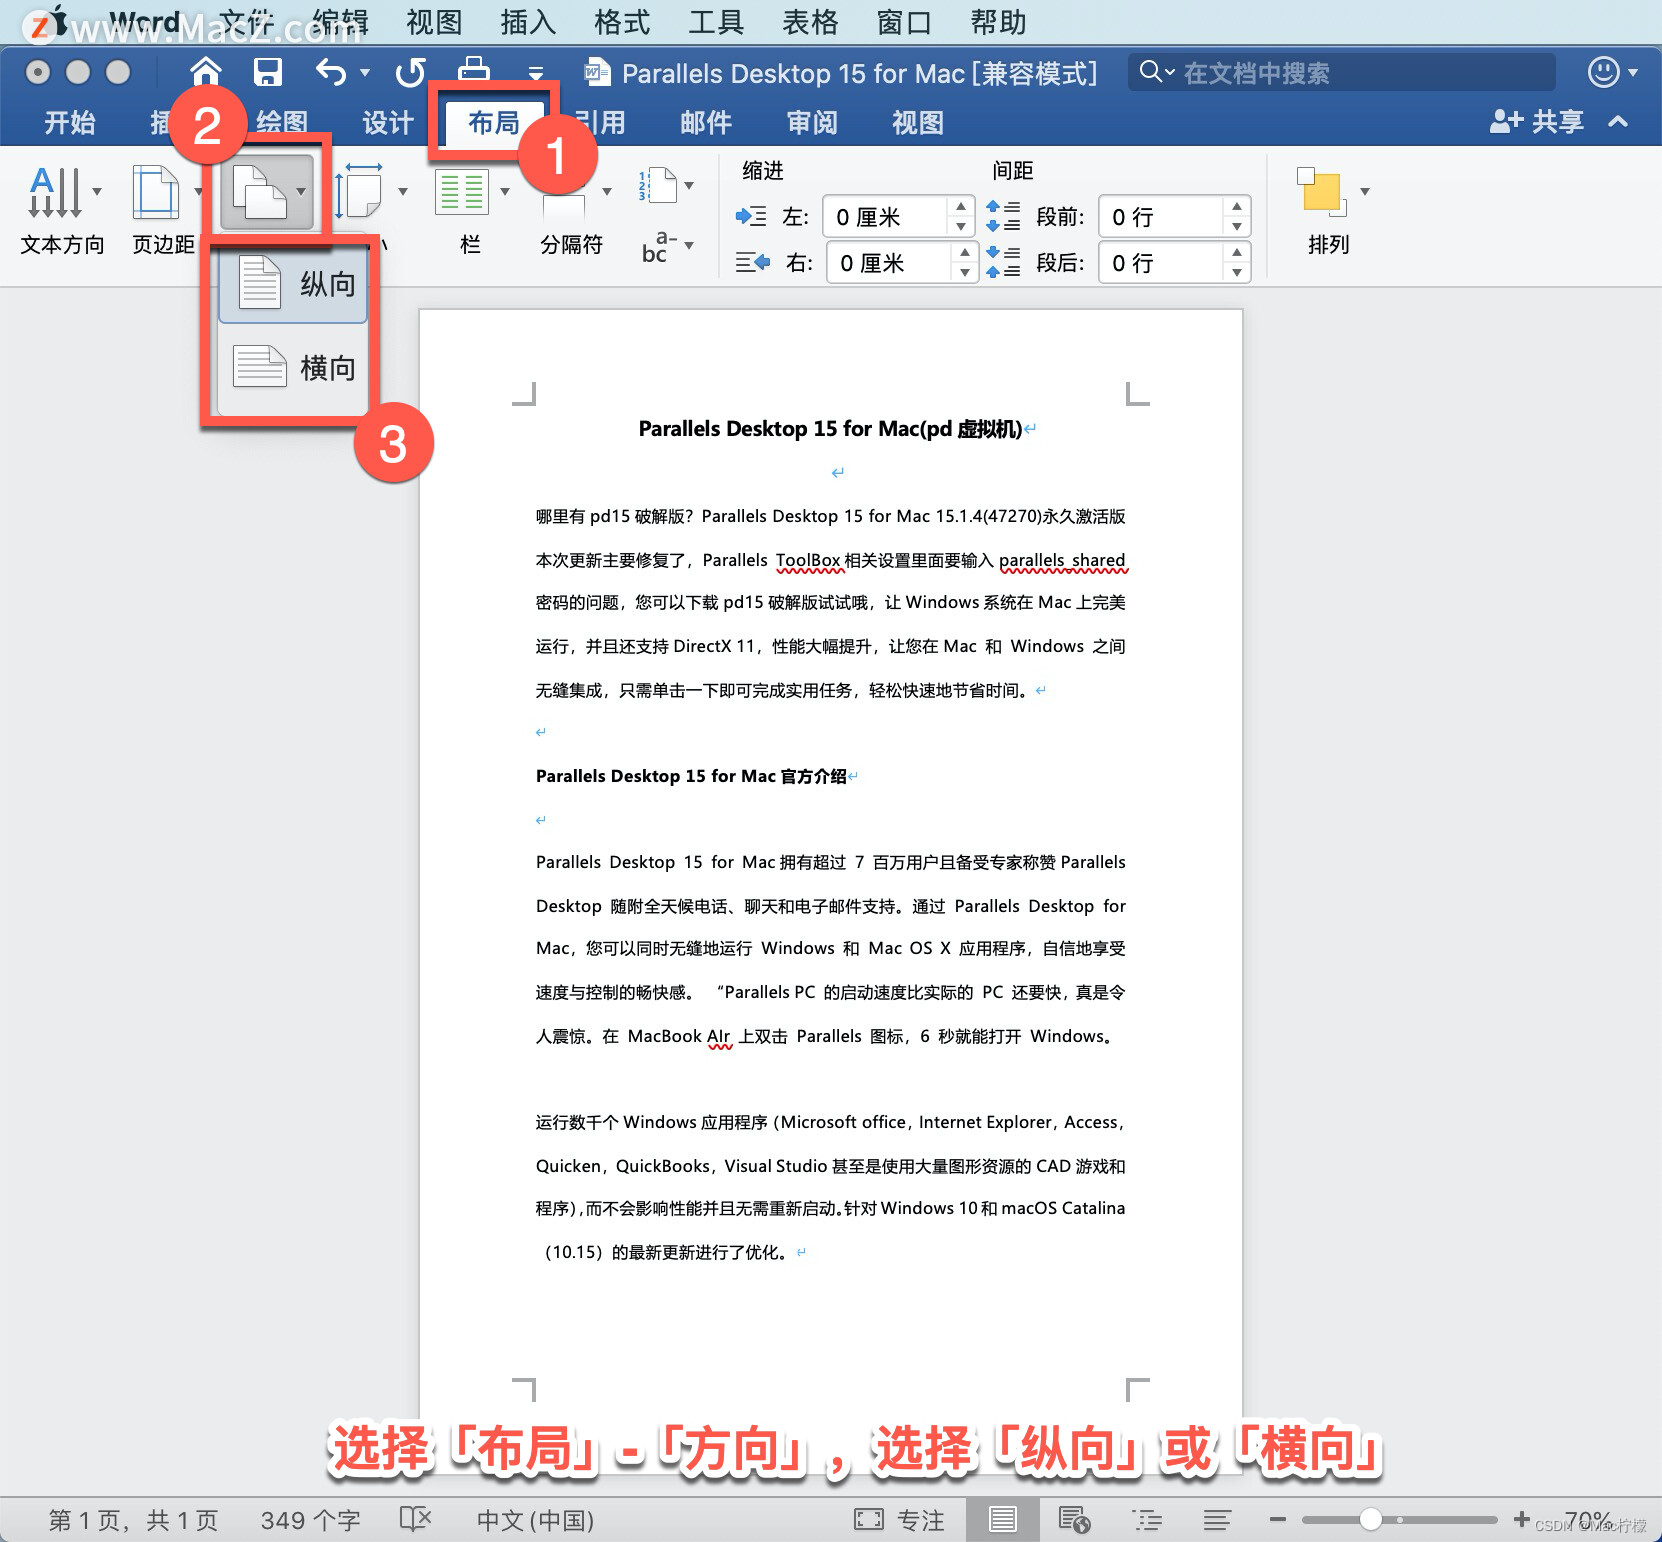Click the heading 'Parallels Desktop 15 for Mac 官方介绍'

691,776
